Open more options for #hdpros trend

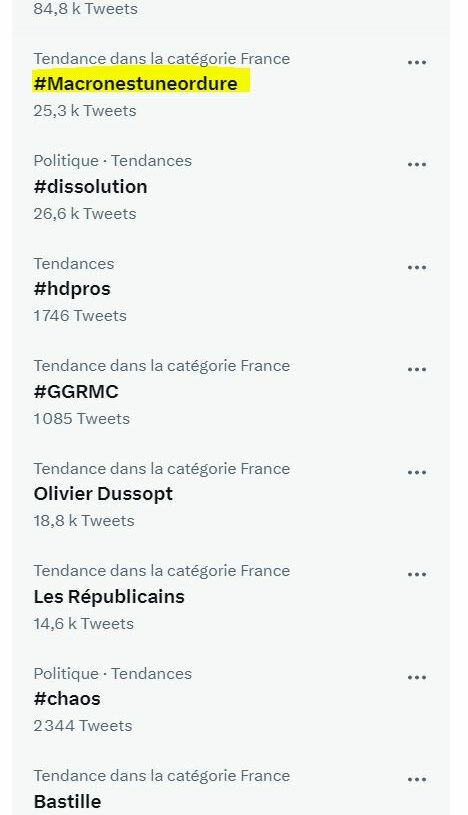pos(417,268)
